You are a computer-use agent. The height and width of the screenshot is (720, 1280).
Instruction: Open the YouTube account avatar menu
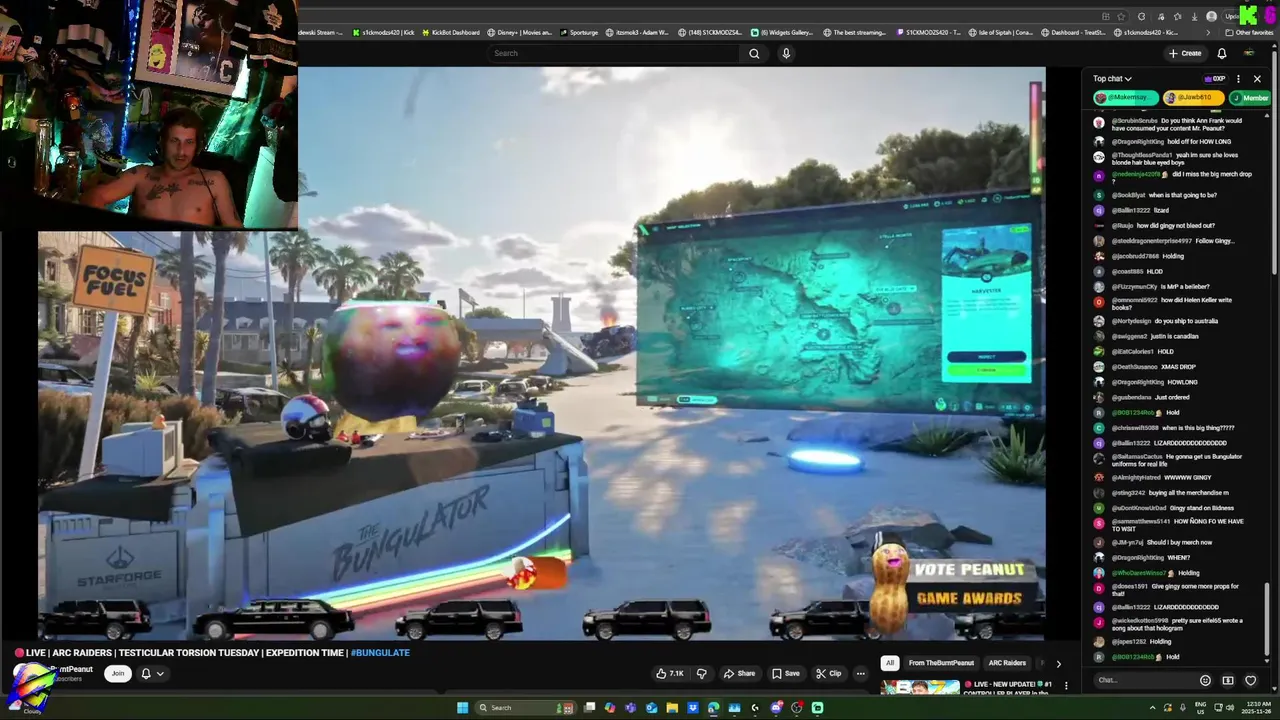(1249, 53)
